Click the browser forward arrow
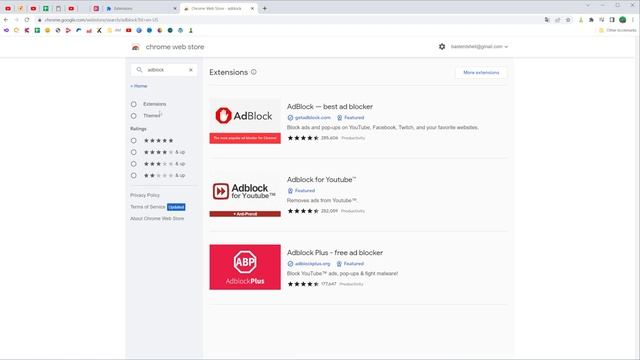The height and width of the screenshot is (360, 640). pos(16,20)
